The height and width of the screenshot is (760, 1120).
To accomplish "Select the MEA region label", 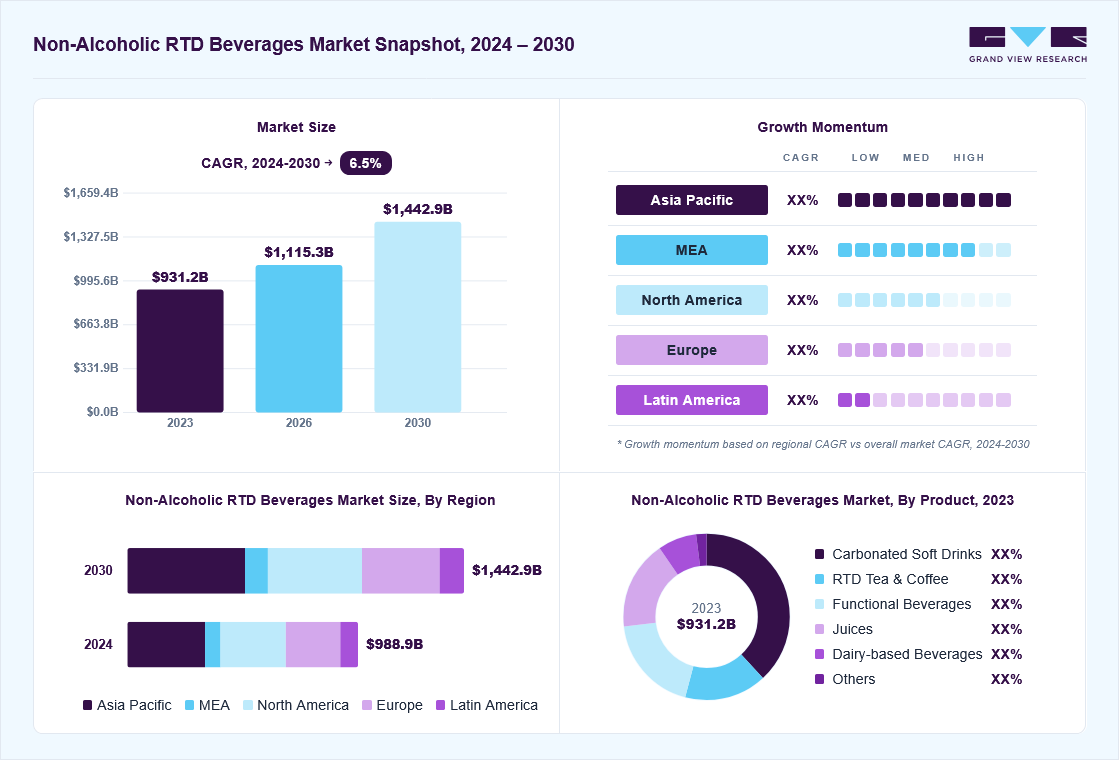I will pos(691,250).
